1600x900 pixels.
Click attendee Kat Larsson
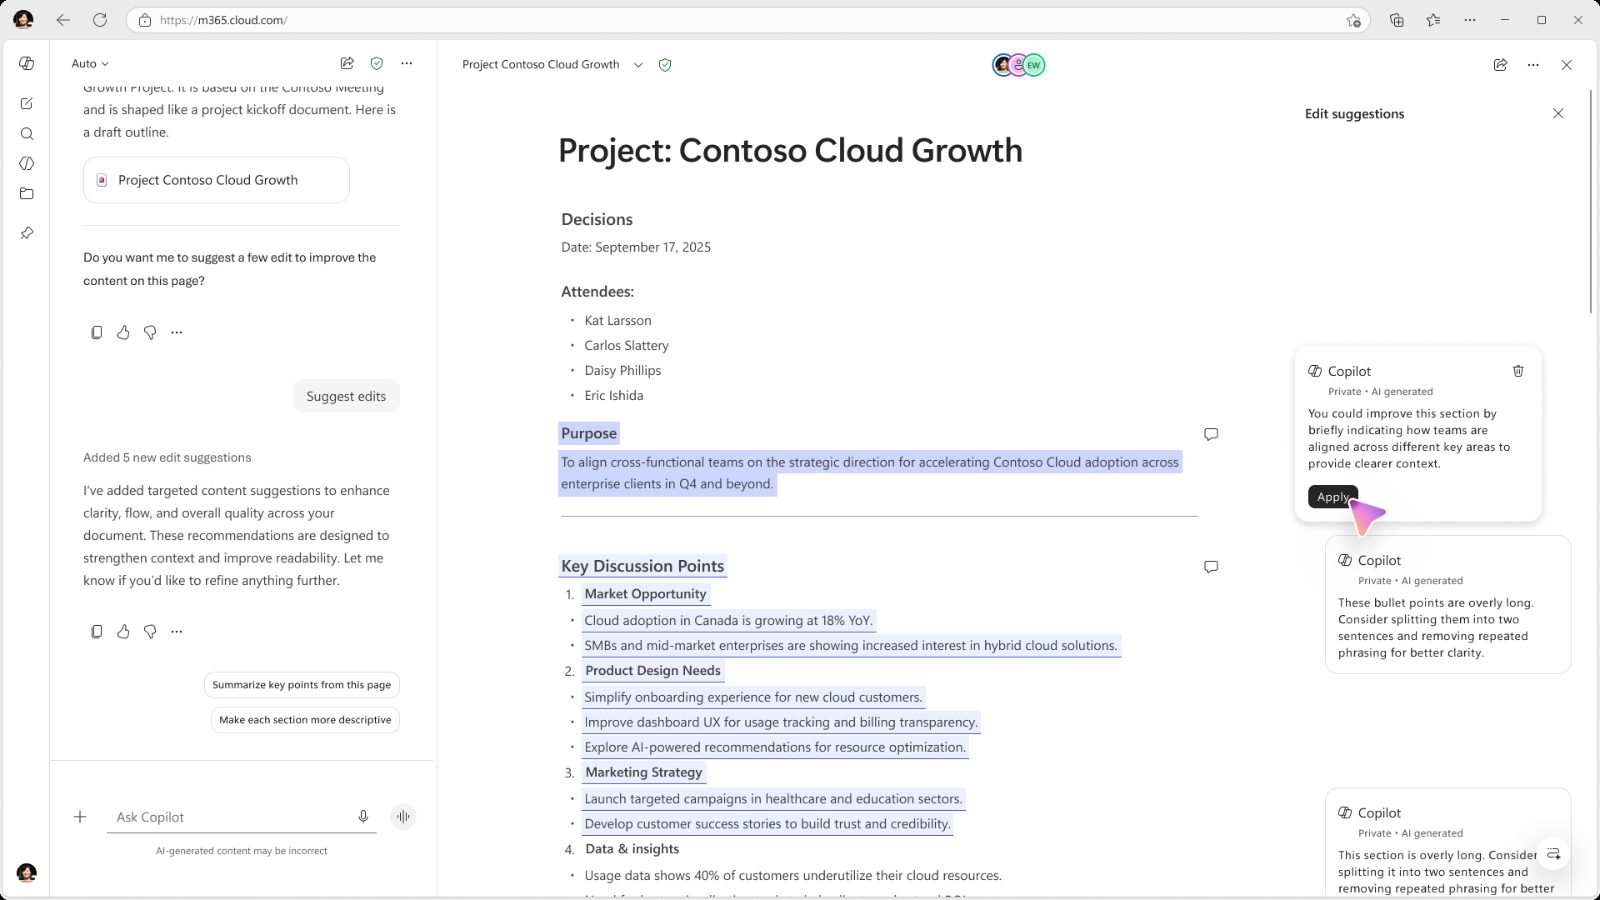[618, 320]
